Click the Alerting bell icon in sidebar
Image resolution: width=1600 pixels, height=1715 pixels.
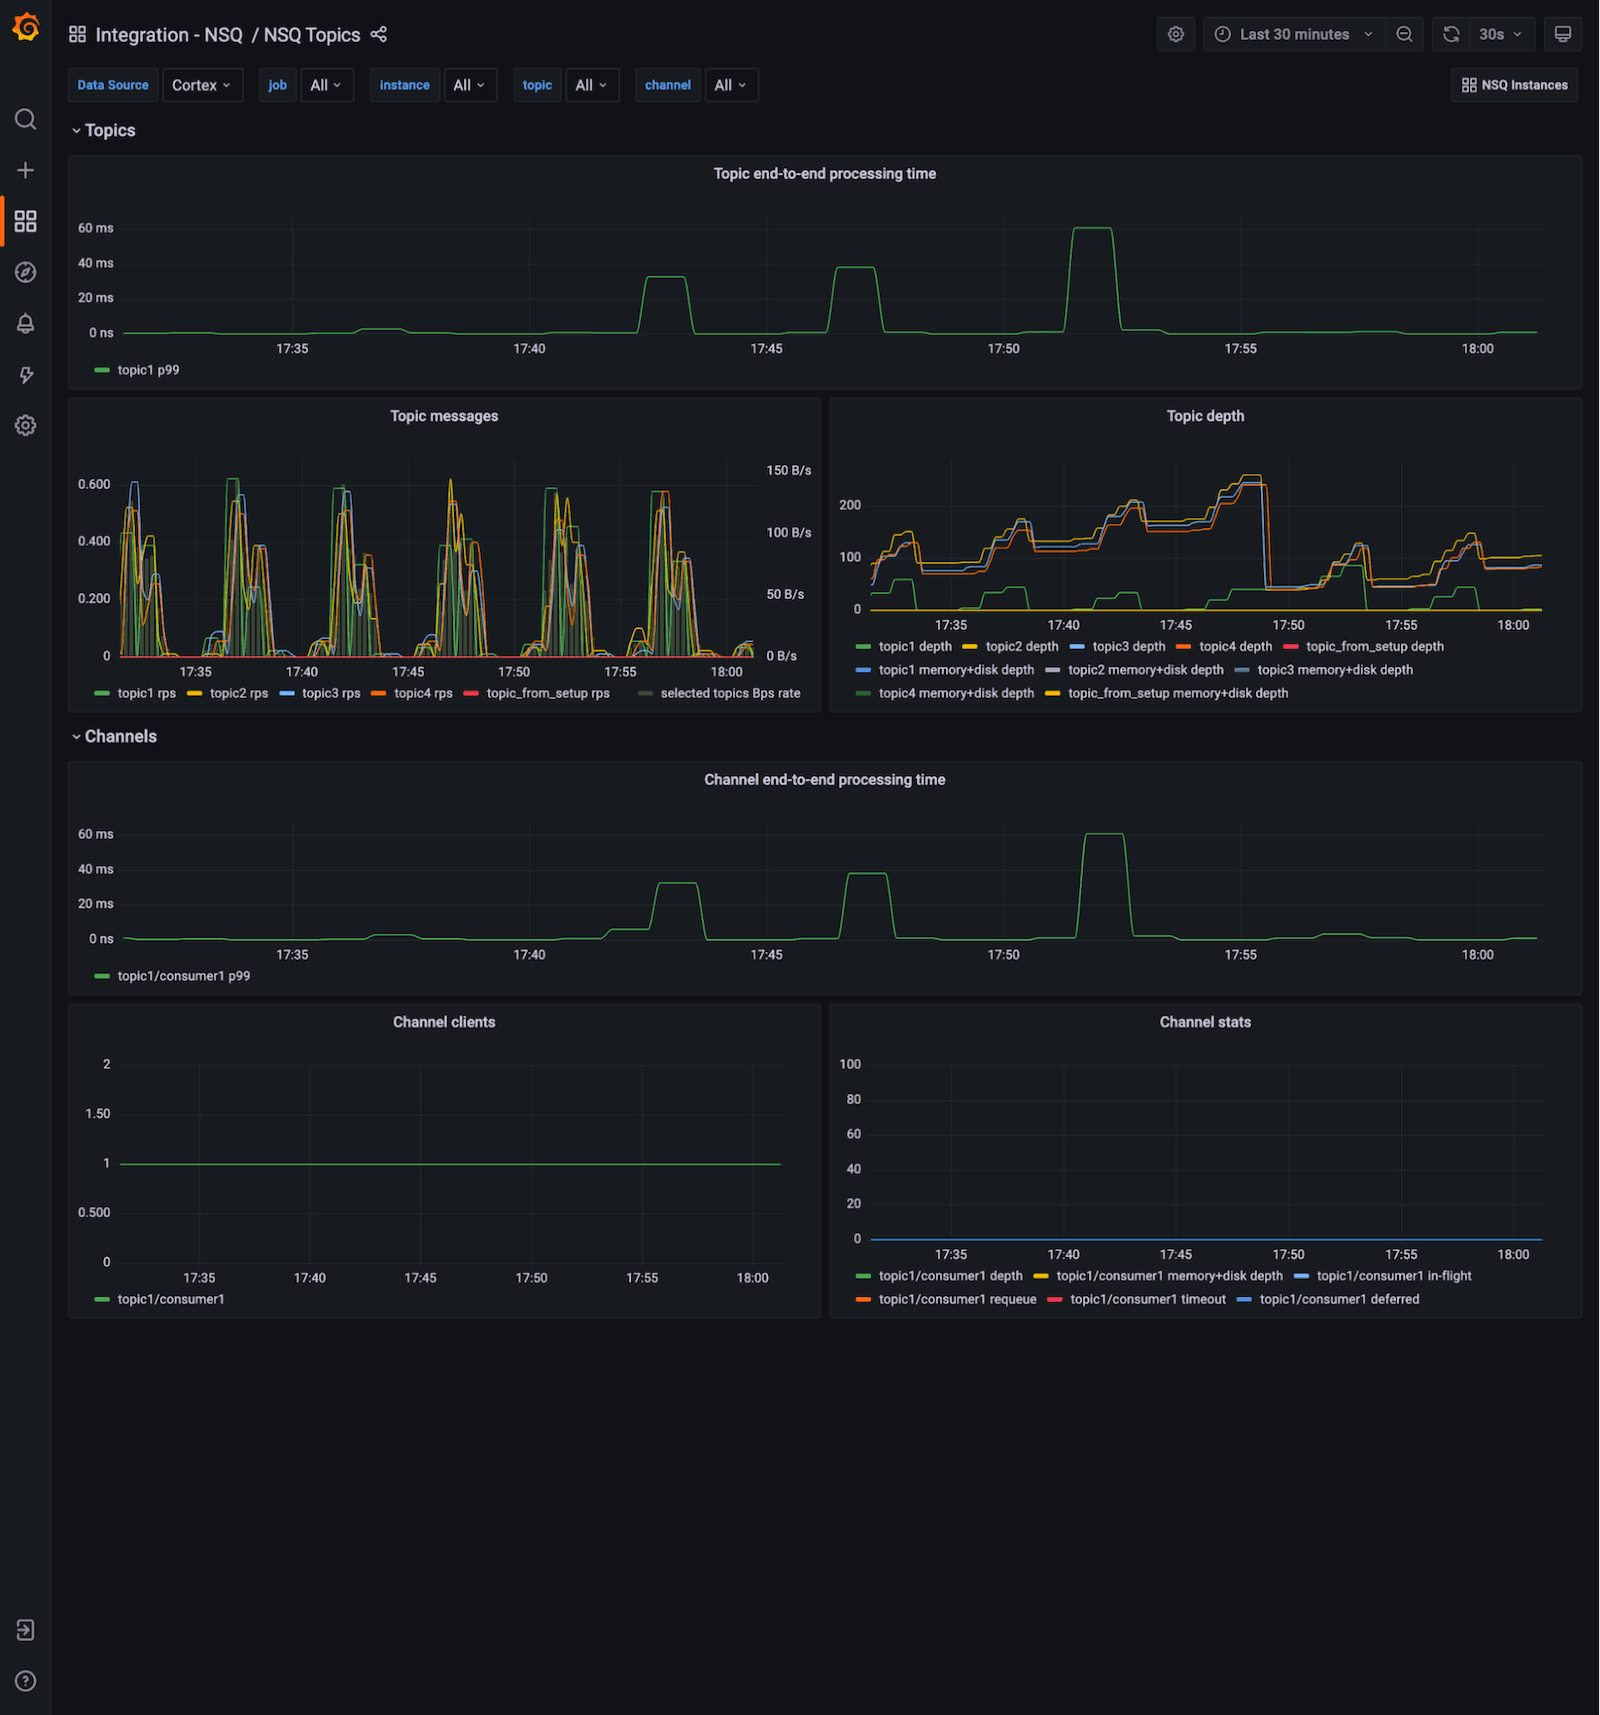pos(26,323)
